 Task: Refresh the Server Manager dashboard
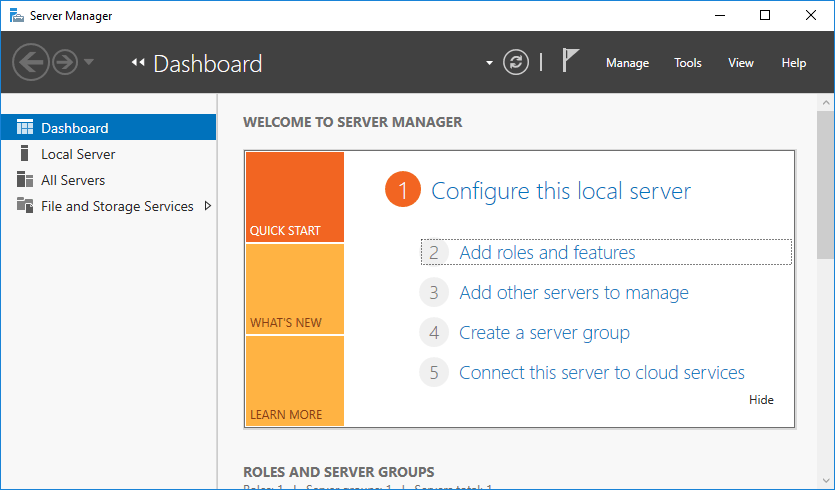515,62
